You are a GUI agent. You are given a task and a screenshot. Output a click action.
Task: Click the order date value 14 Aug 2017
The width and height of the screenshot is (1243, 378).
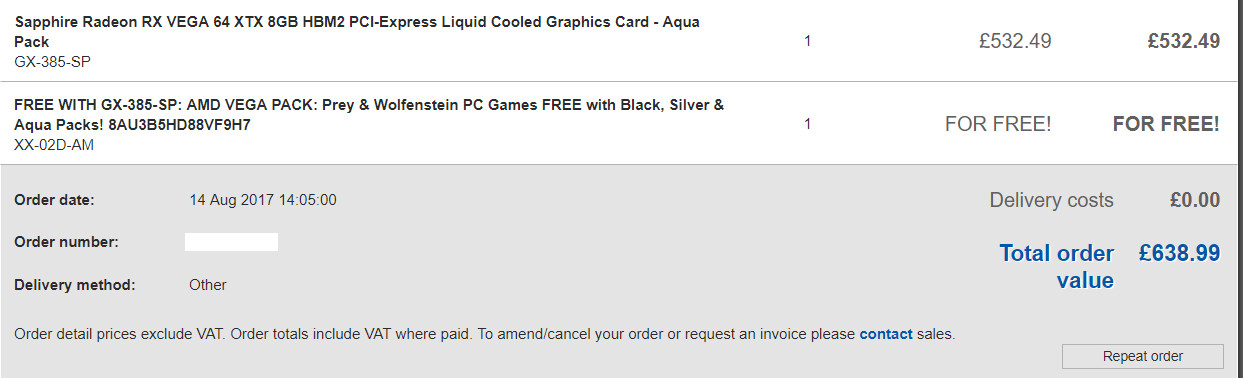point(263,199)
